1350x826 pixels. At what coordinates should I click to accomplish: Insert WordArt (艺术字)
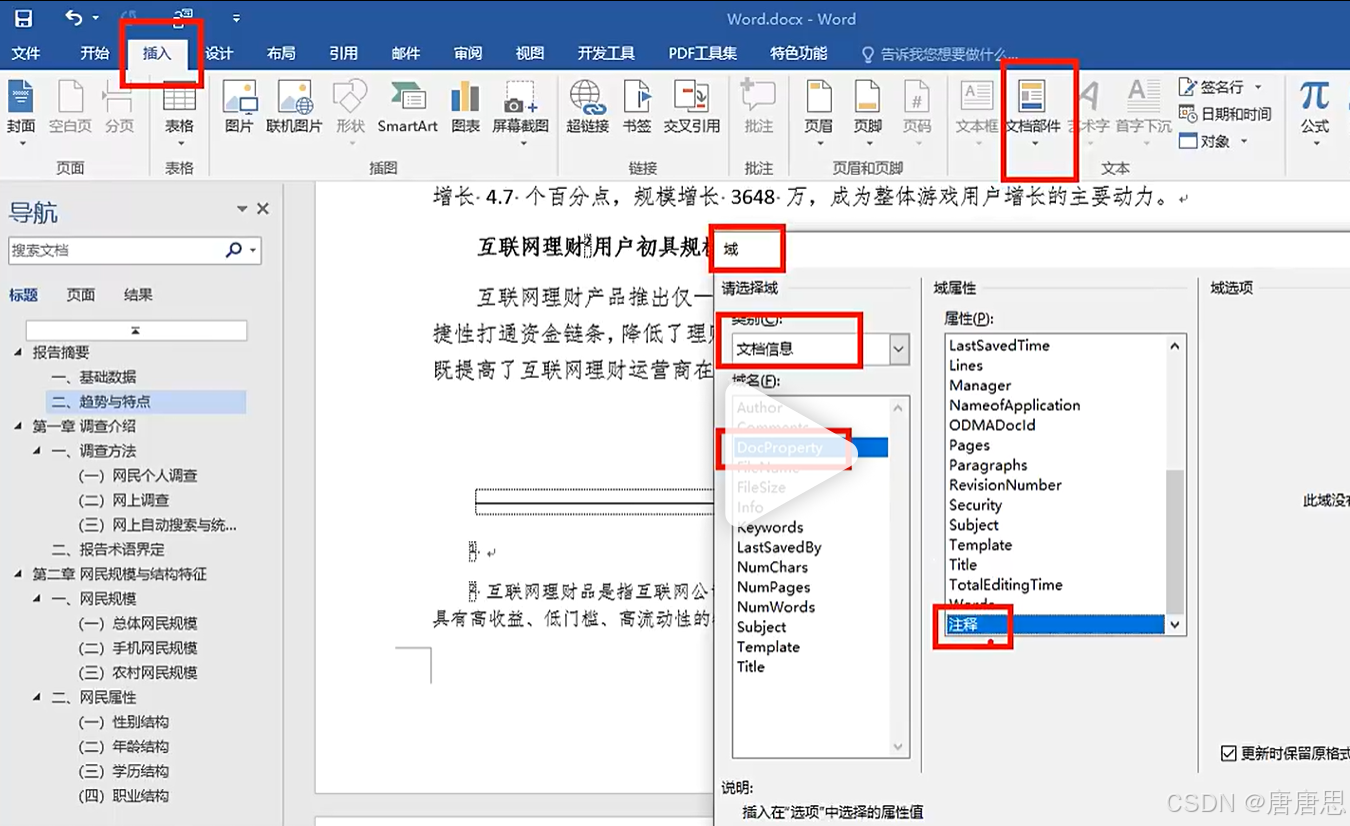pos(1088,114)
